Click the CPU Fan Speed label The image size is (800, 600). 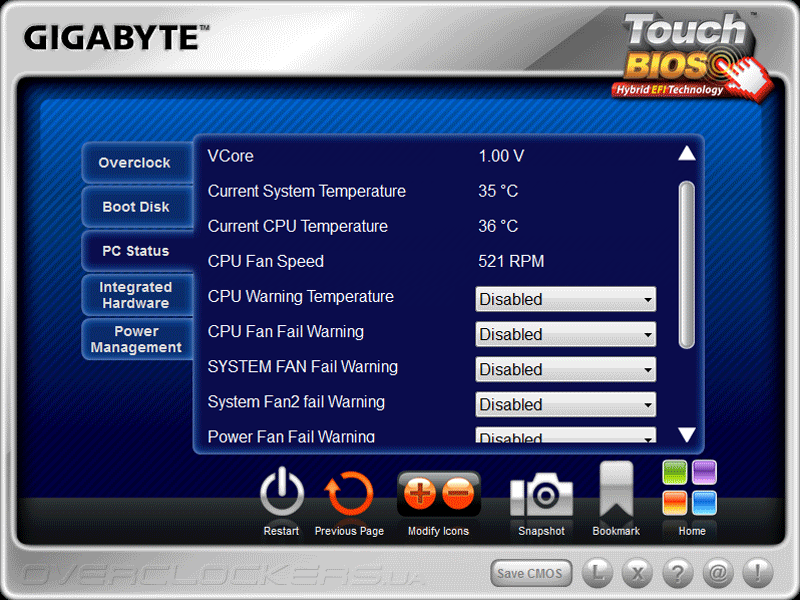click(266, 261)
